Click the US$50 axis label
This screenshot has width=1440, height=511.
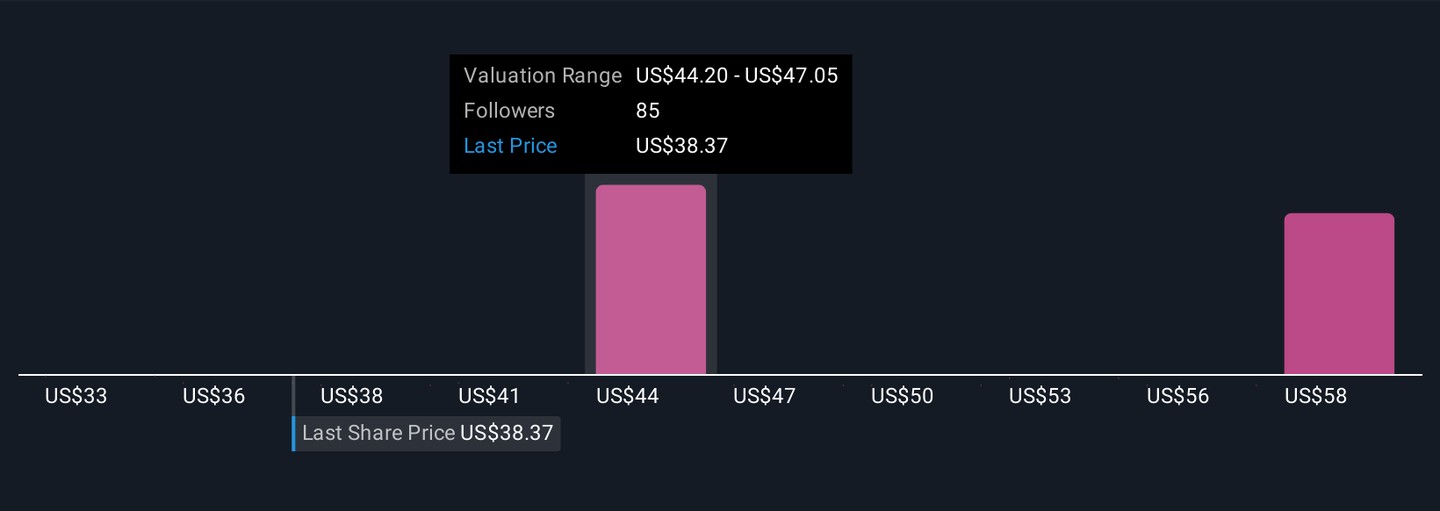point(902,396)
